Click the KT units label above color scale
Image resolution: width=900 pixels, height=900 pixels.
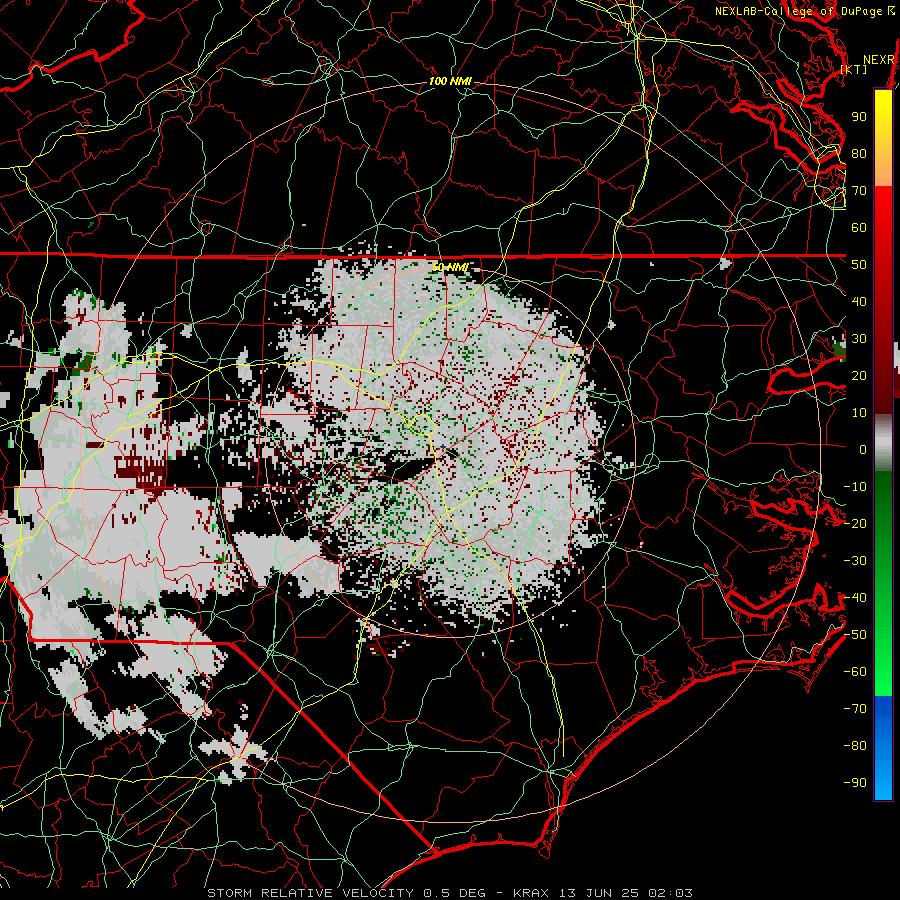(x=854, y=69)
